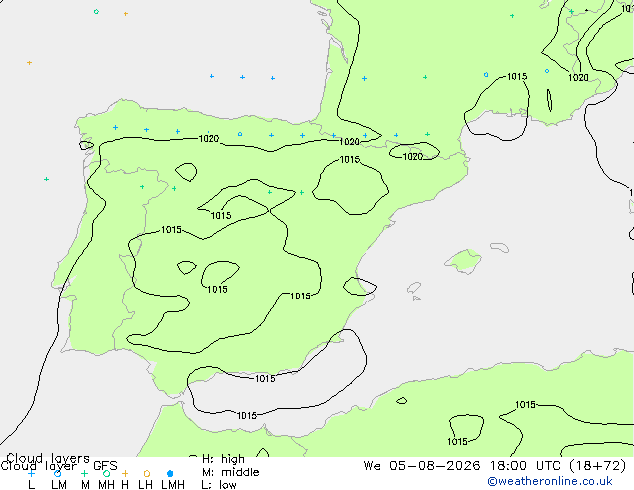Click the orange plus H legend symbol

tap(125, 473)
